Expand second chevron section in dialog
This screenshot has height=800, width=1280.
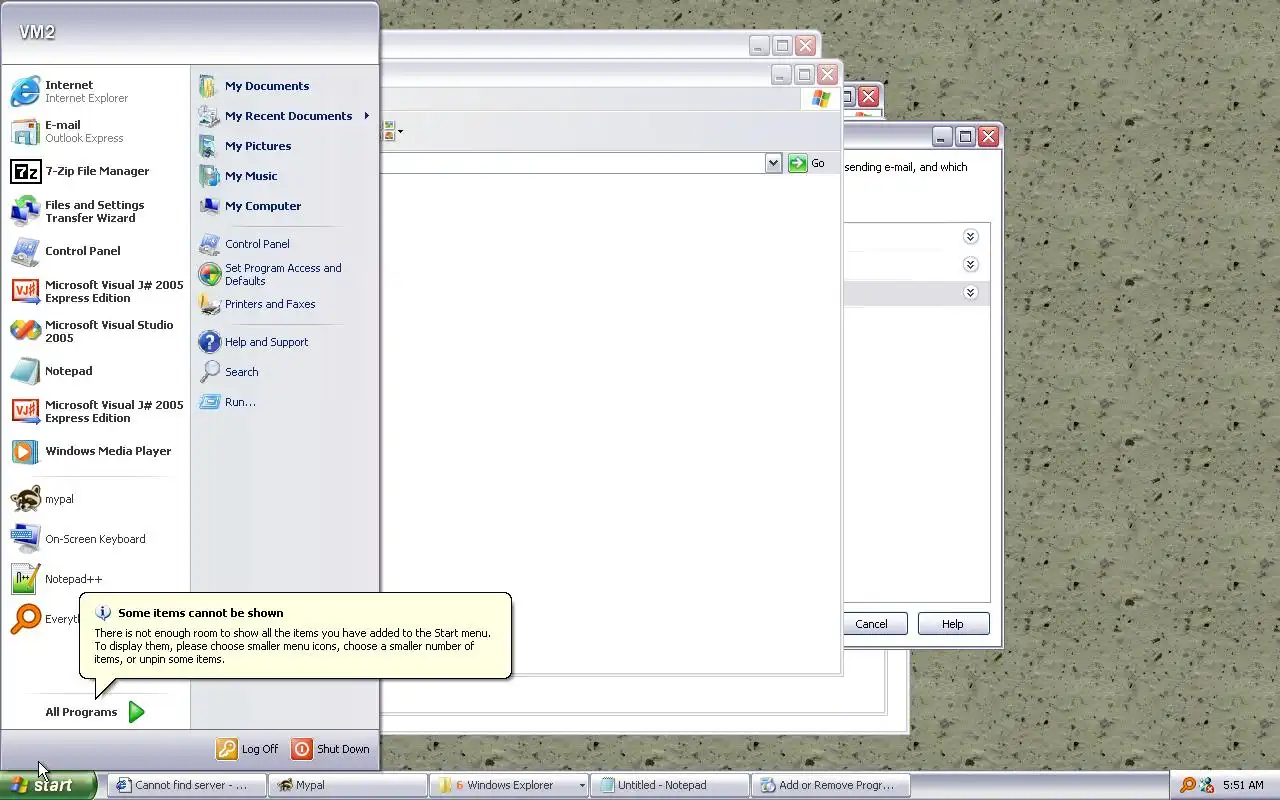[970, 265]
